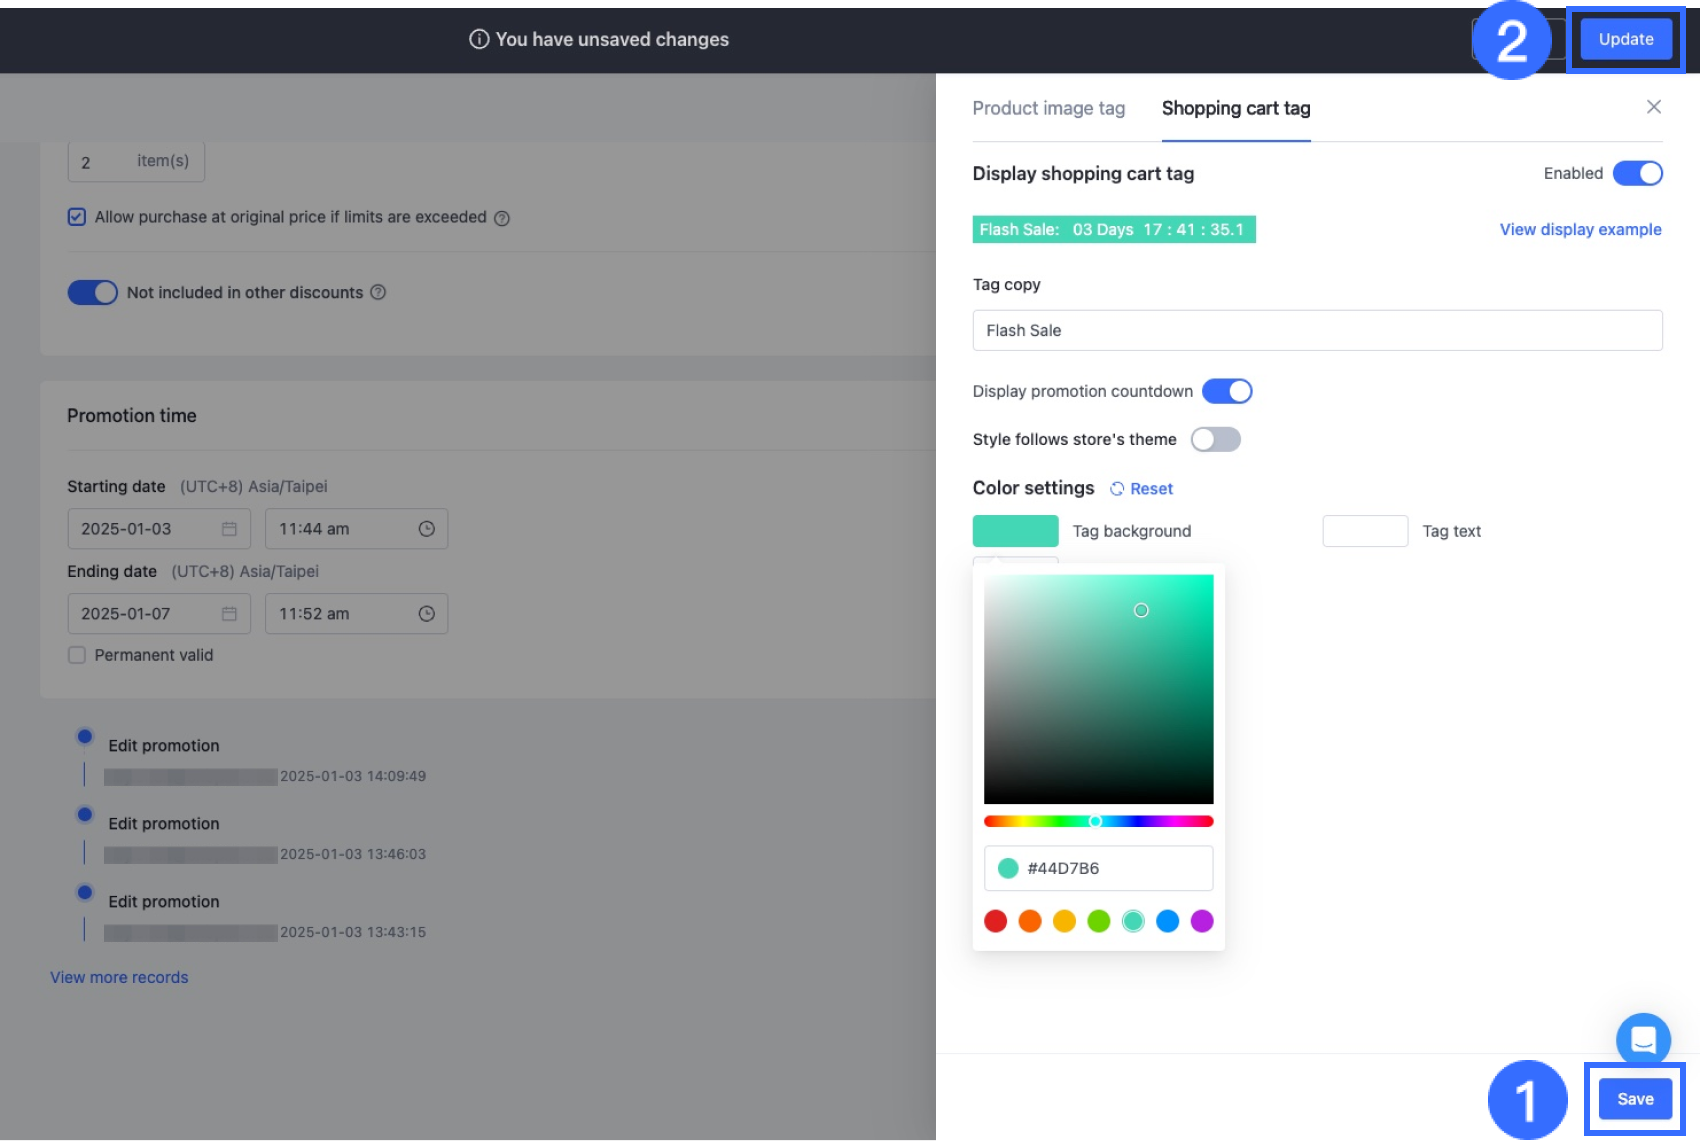The height and width of the screenshot is (1141, 1700).
Task: Click the Display shopping cart tag heading
Action: (x=1083, y=174)
